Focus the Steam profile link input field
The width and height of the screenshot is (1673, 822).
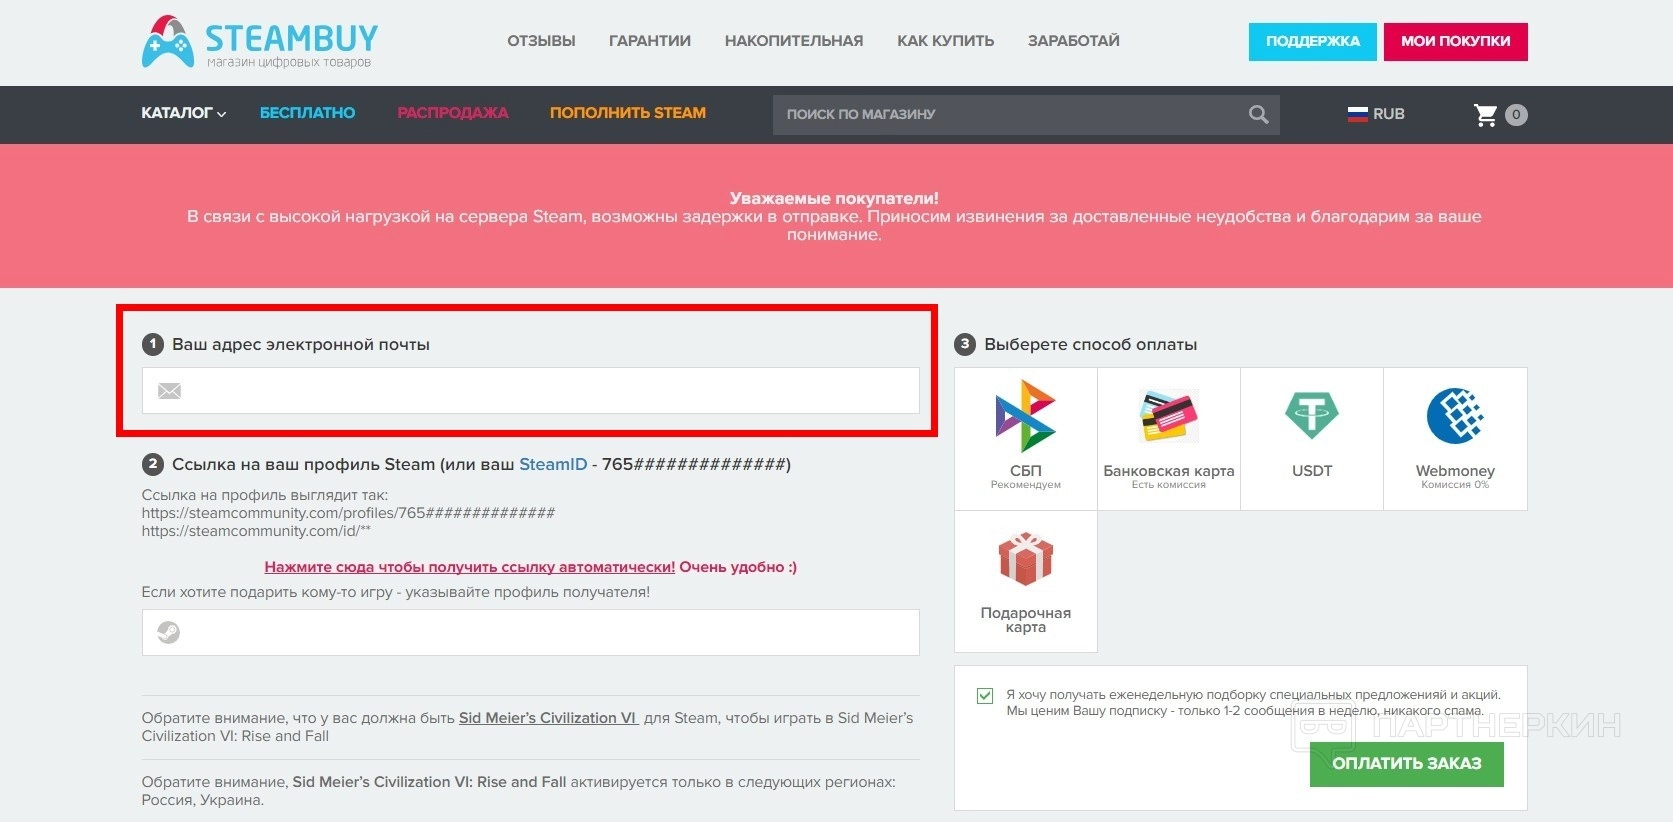point(531,633)
